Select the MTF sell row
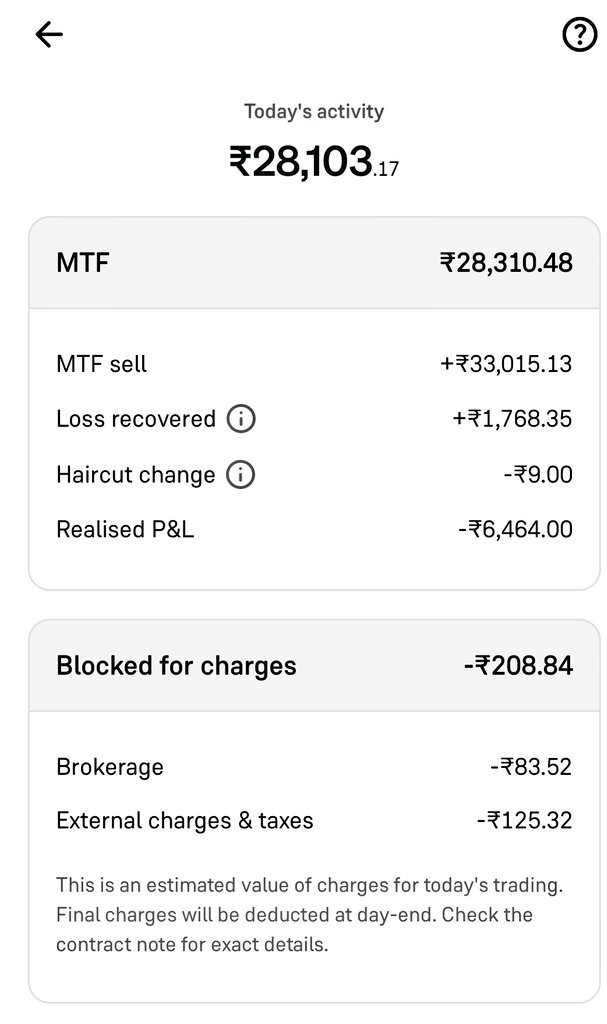Viewport: 607px width, 1024px height. pyautogui.click(x=314, y=364)
